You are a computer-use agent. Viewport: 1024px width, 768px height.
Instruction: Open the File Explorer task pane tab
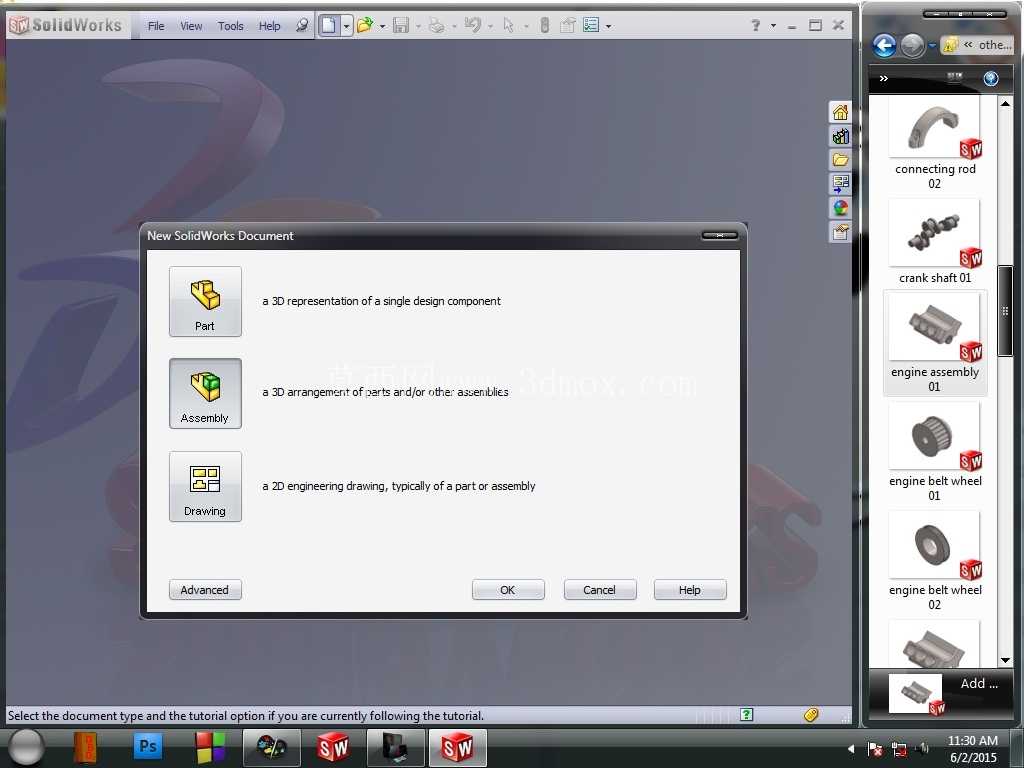(840, 160)
